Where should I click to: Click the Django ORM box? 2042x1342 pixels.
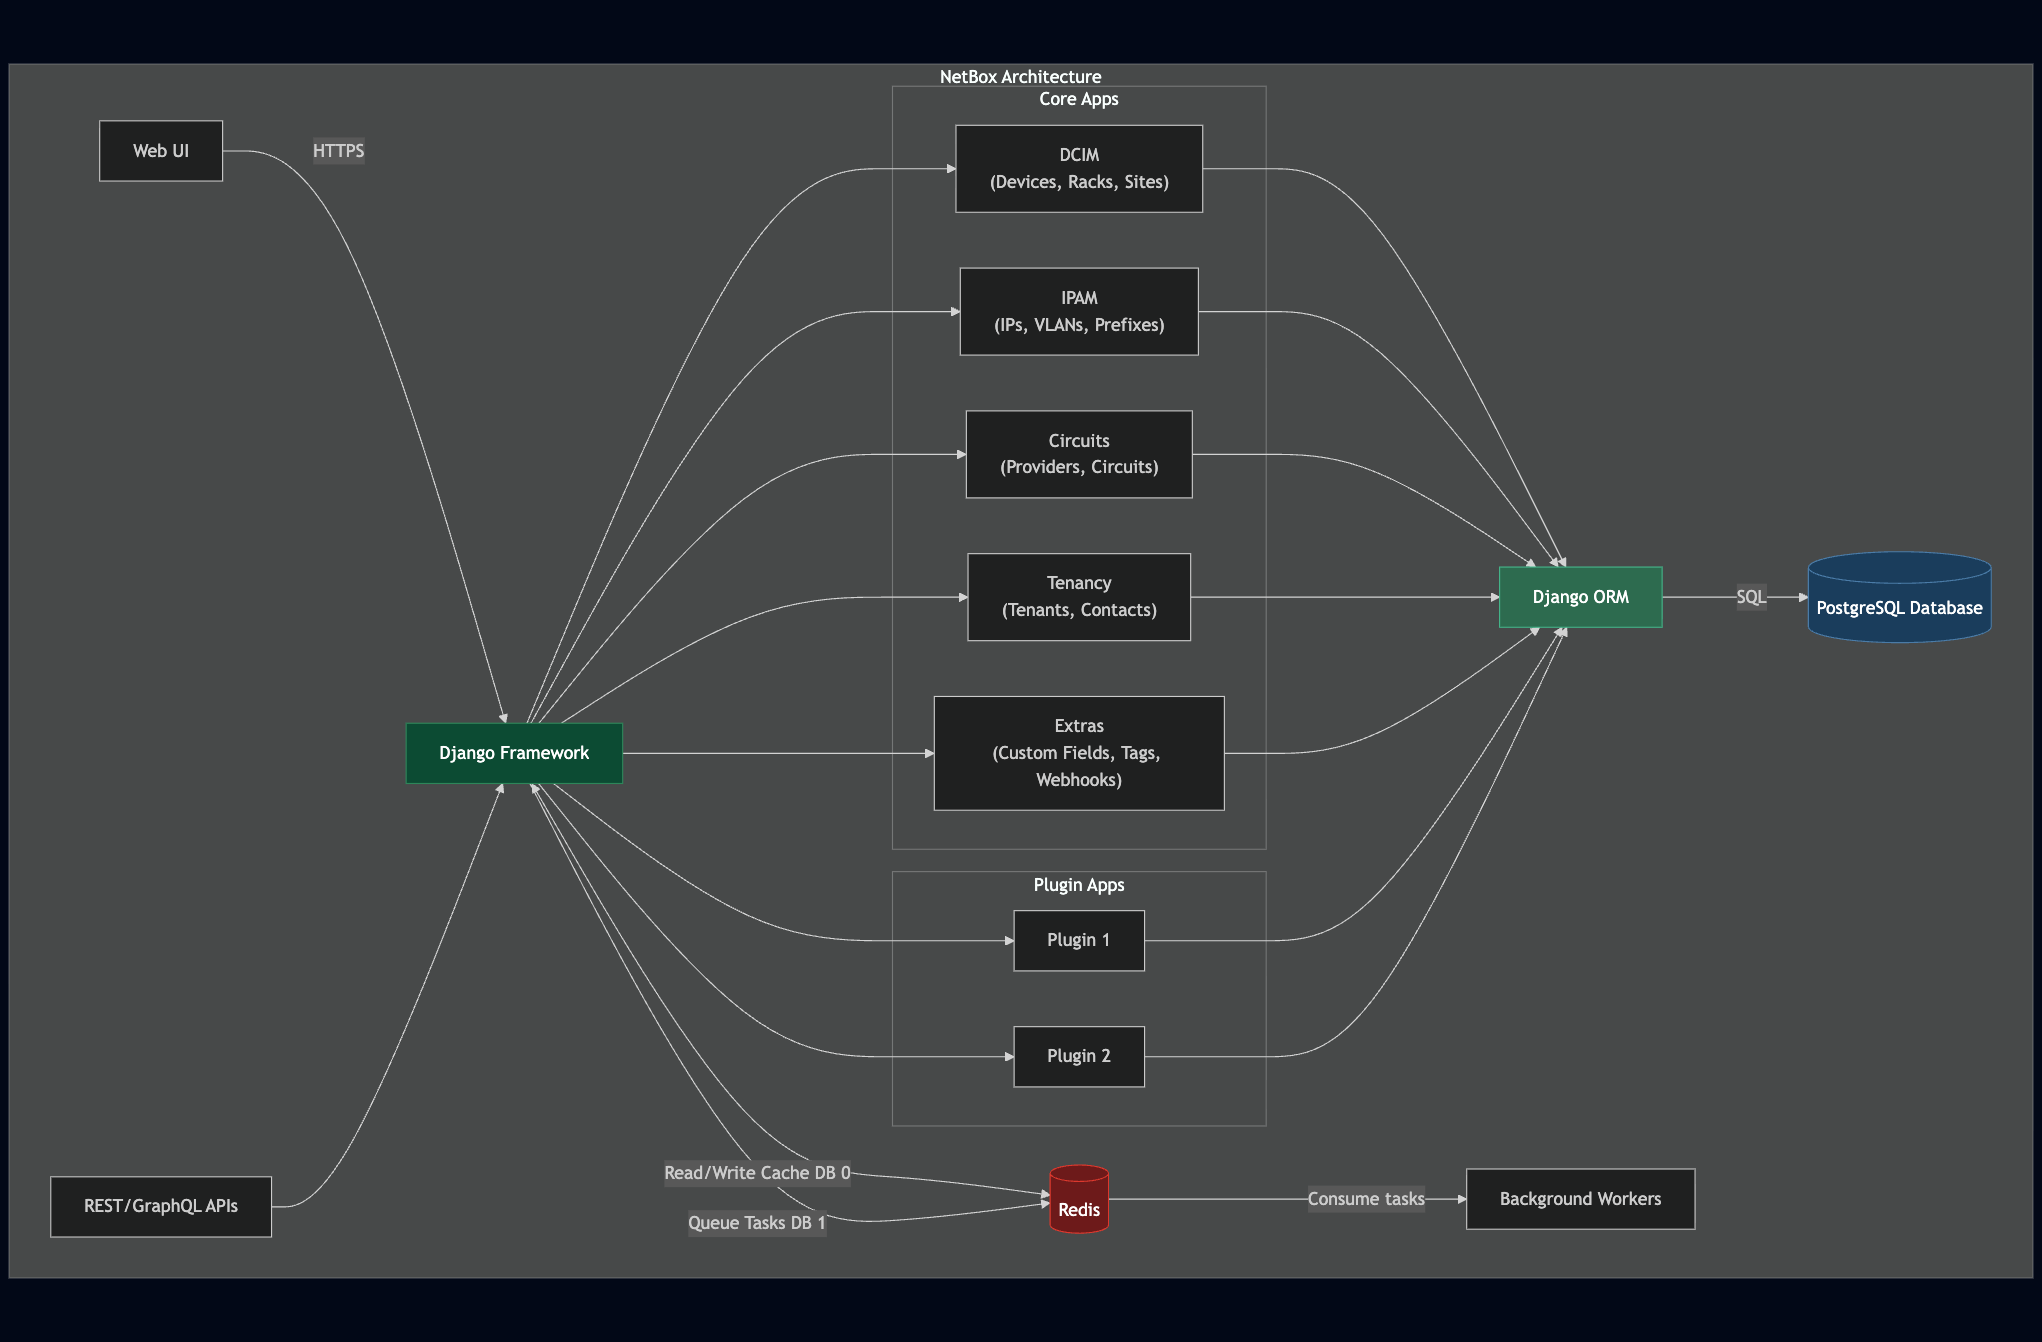pyautogui.click(x=1580, y=597)
